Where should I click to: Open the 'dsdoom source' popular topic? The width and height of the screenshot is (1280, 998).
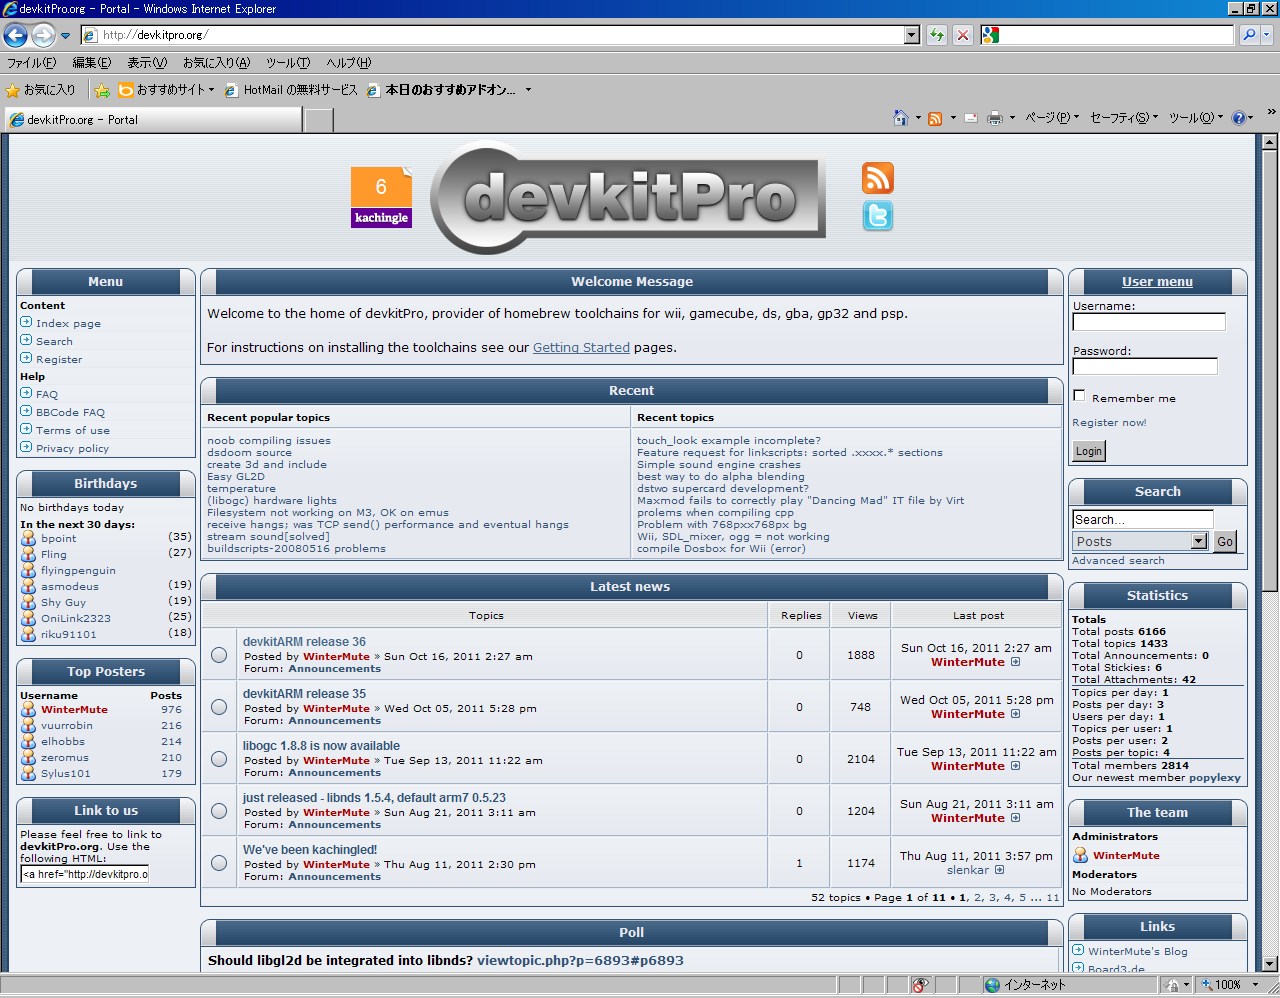pos(249,453)
